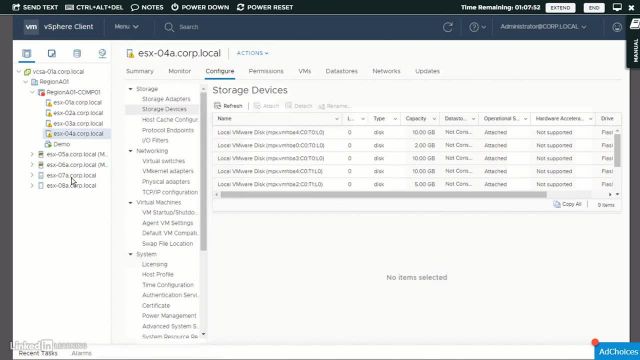The height and width of the screenshot is (360, 640).
Task: Open the Recent Tasks panel
Action: tap(38, 353)
